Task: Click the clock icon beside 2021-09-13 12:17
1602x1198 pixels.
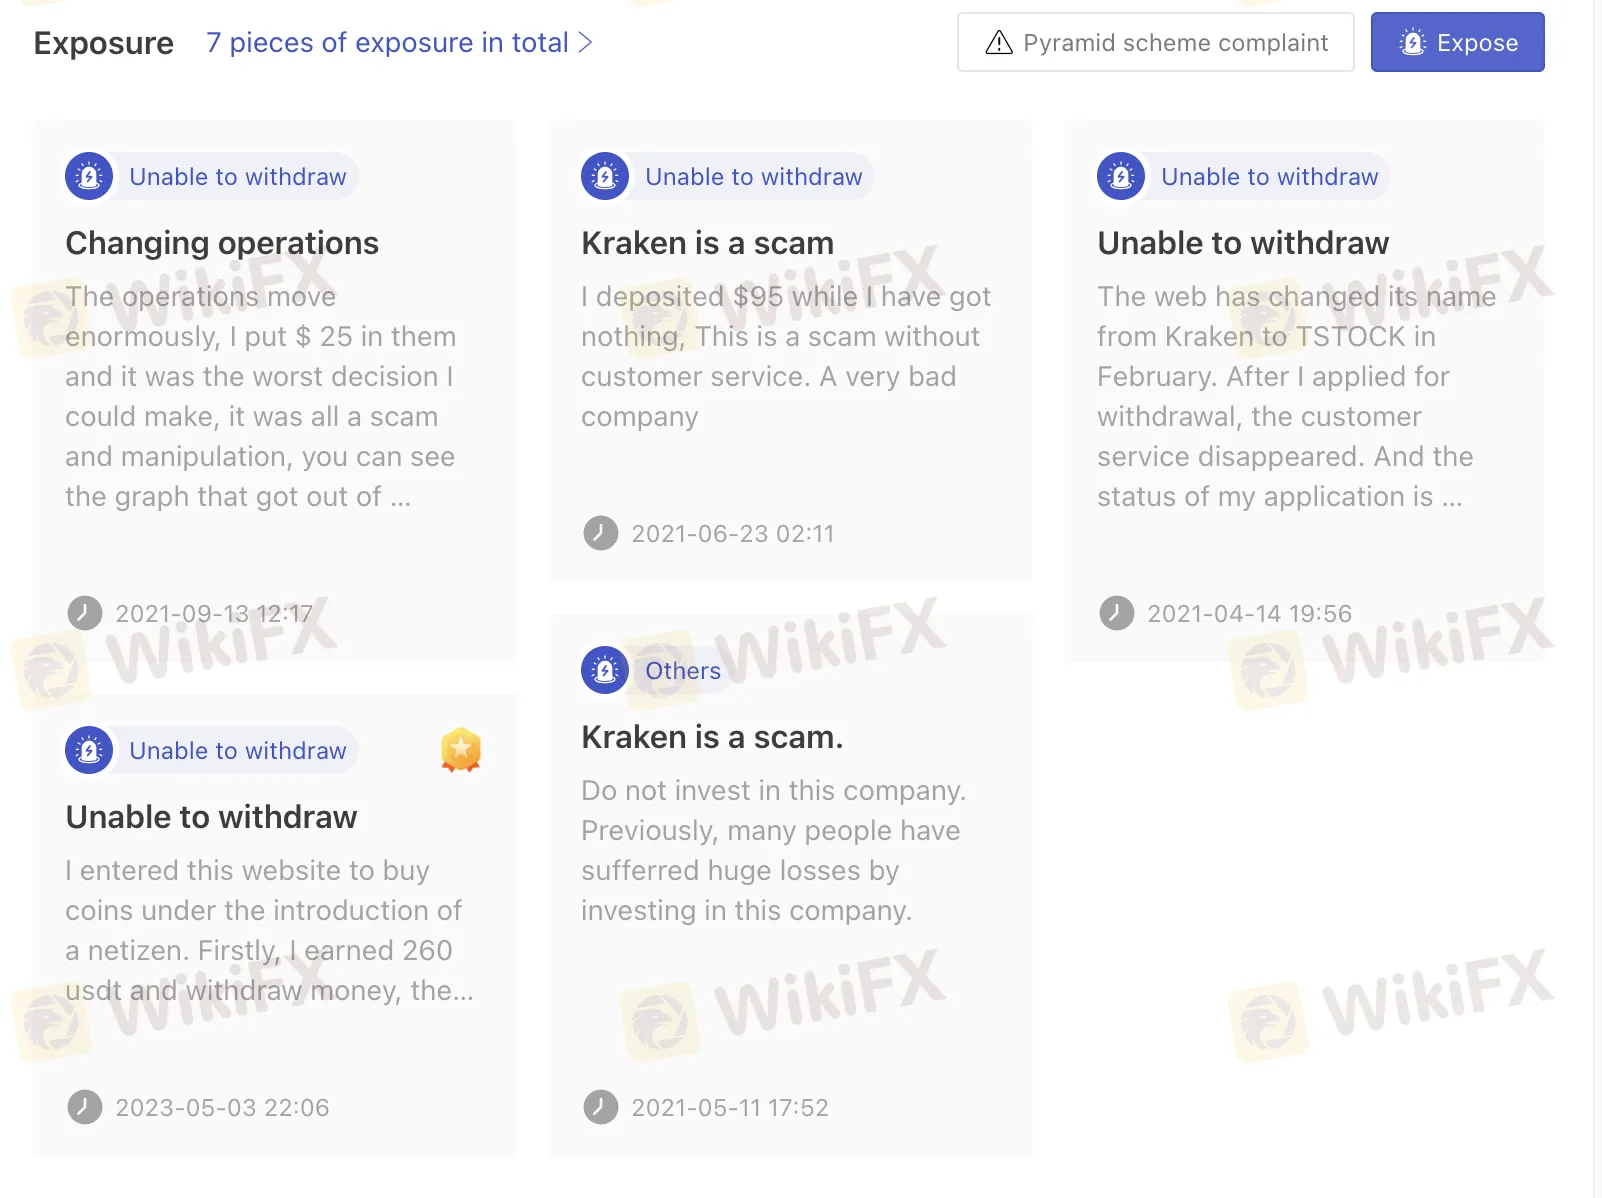Action: [85, 613]
